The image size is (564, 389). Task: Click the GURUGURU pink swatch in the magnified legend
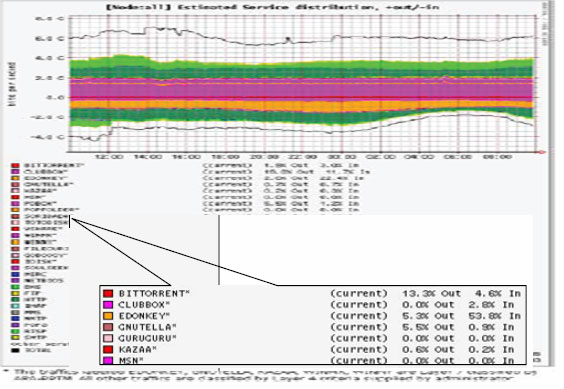[108, 338]
